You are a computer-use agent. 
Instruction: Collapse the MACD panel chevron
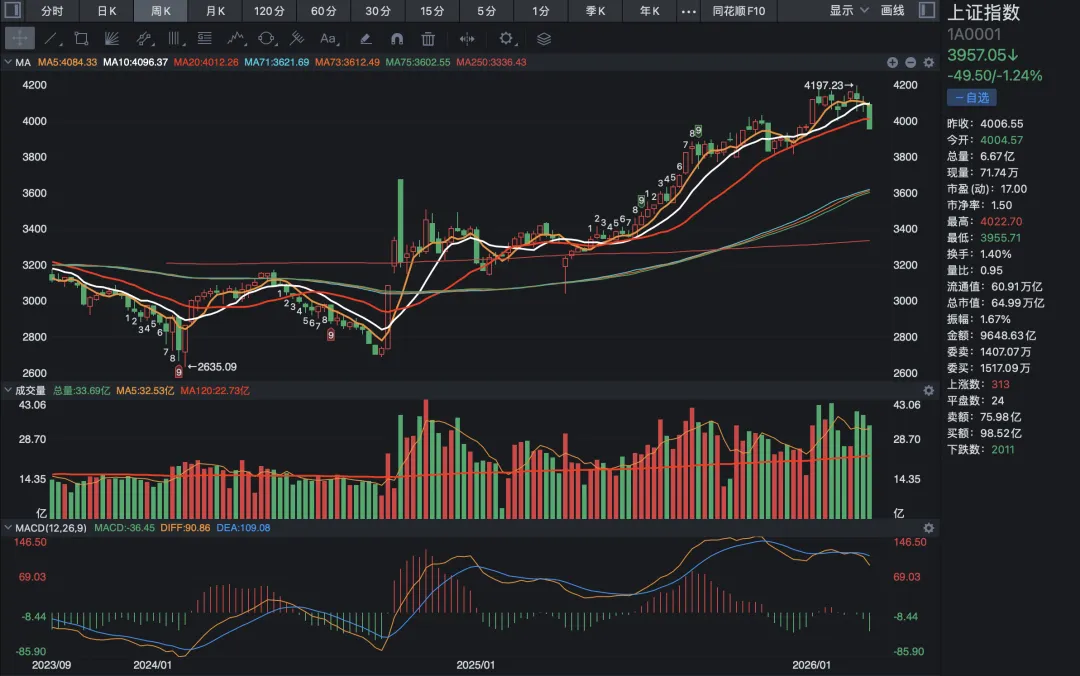pos(8,528)
